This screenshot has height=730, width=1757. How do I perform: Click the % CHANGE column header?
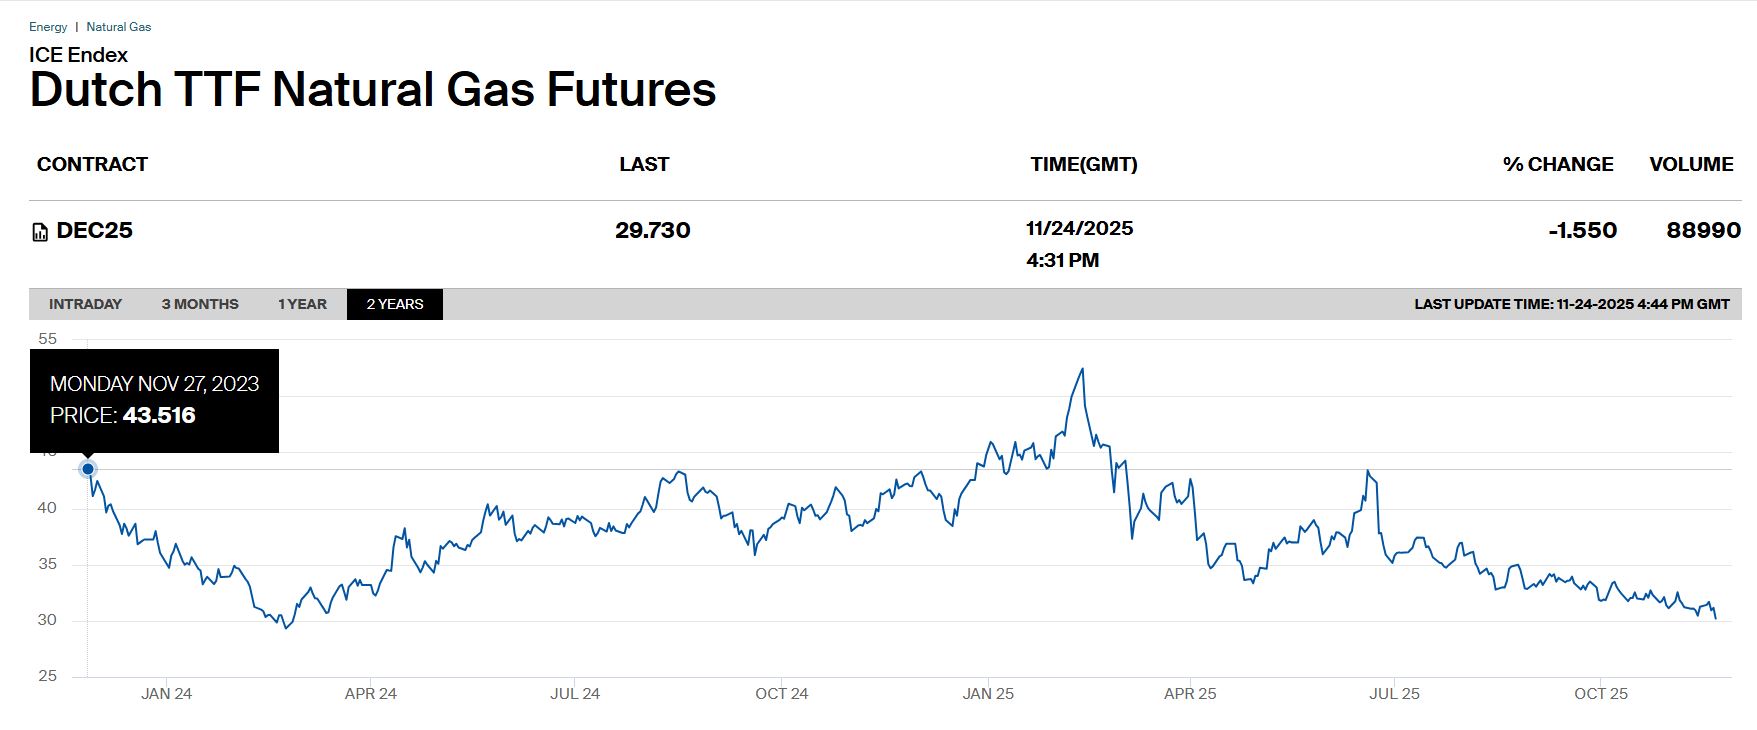tap(1557, 164)
